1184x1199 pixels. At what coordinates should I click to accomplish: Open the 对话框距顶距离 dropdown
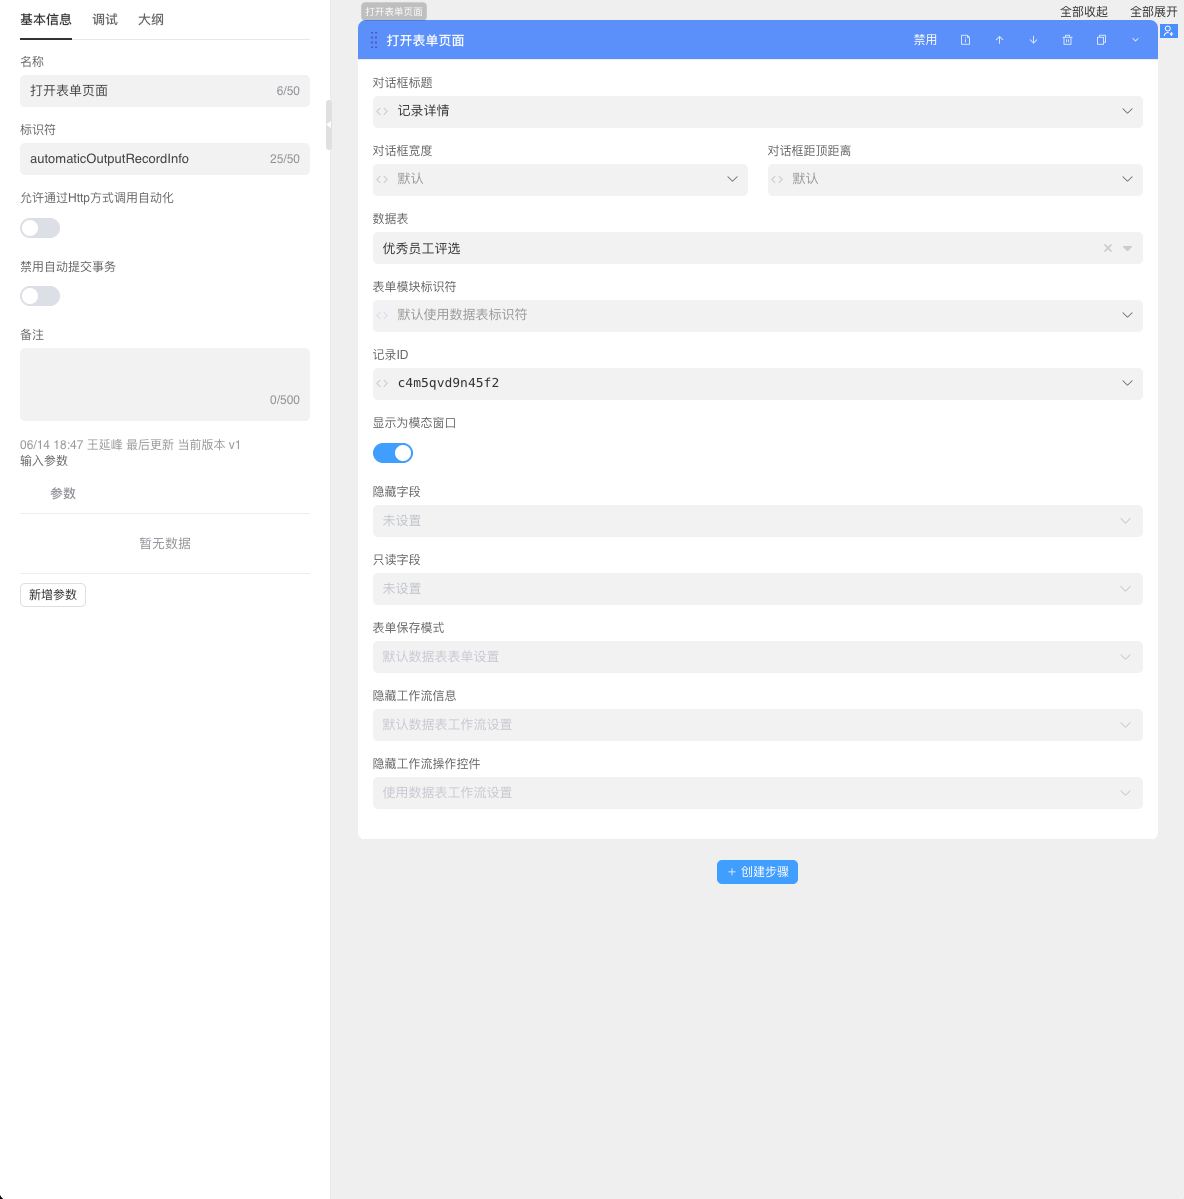955,179
